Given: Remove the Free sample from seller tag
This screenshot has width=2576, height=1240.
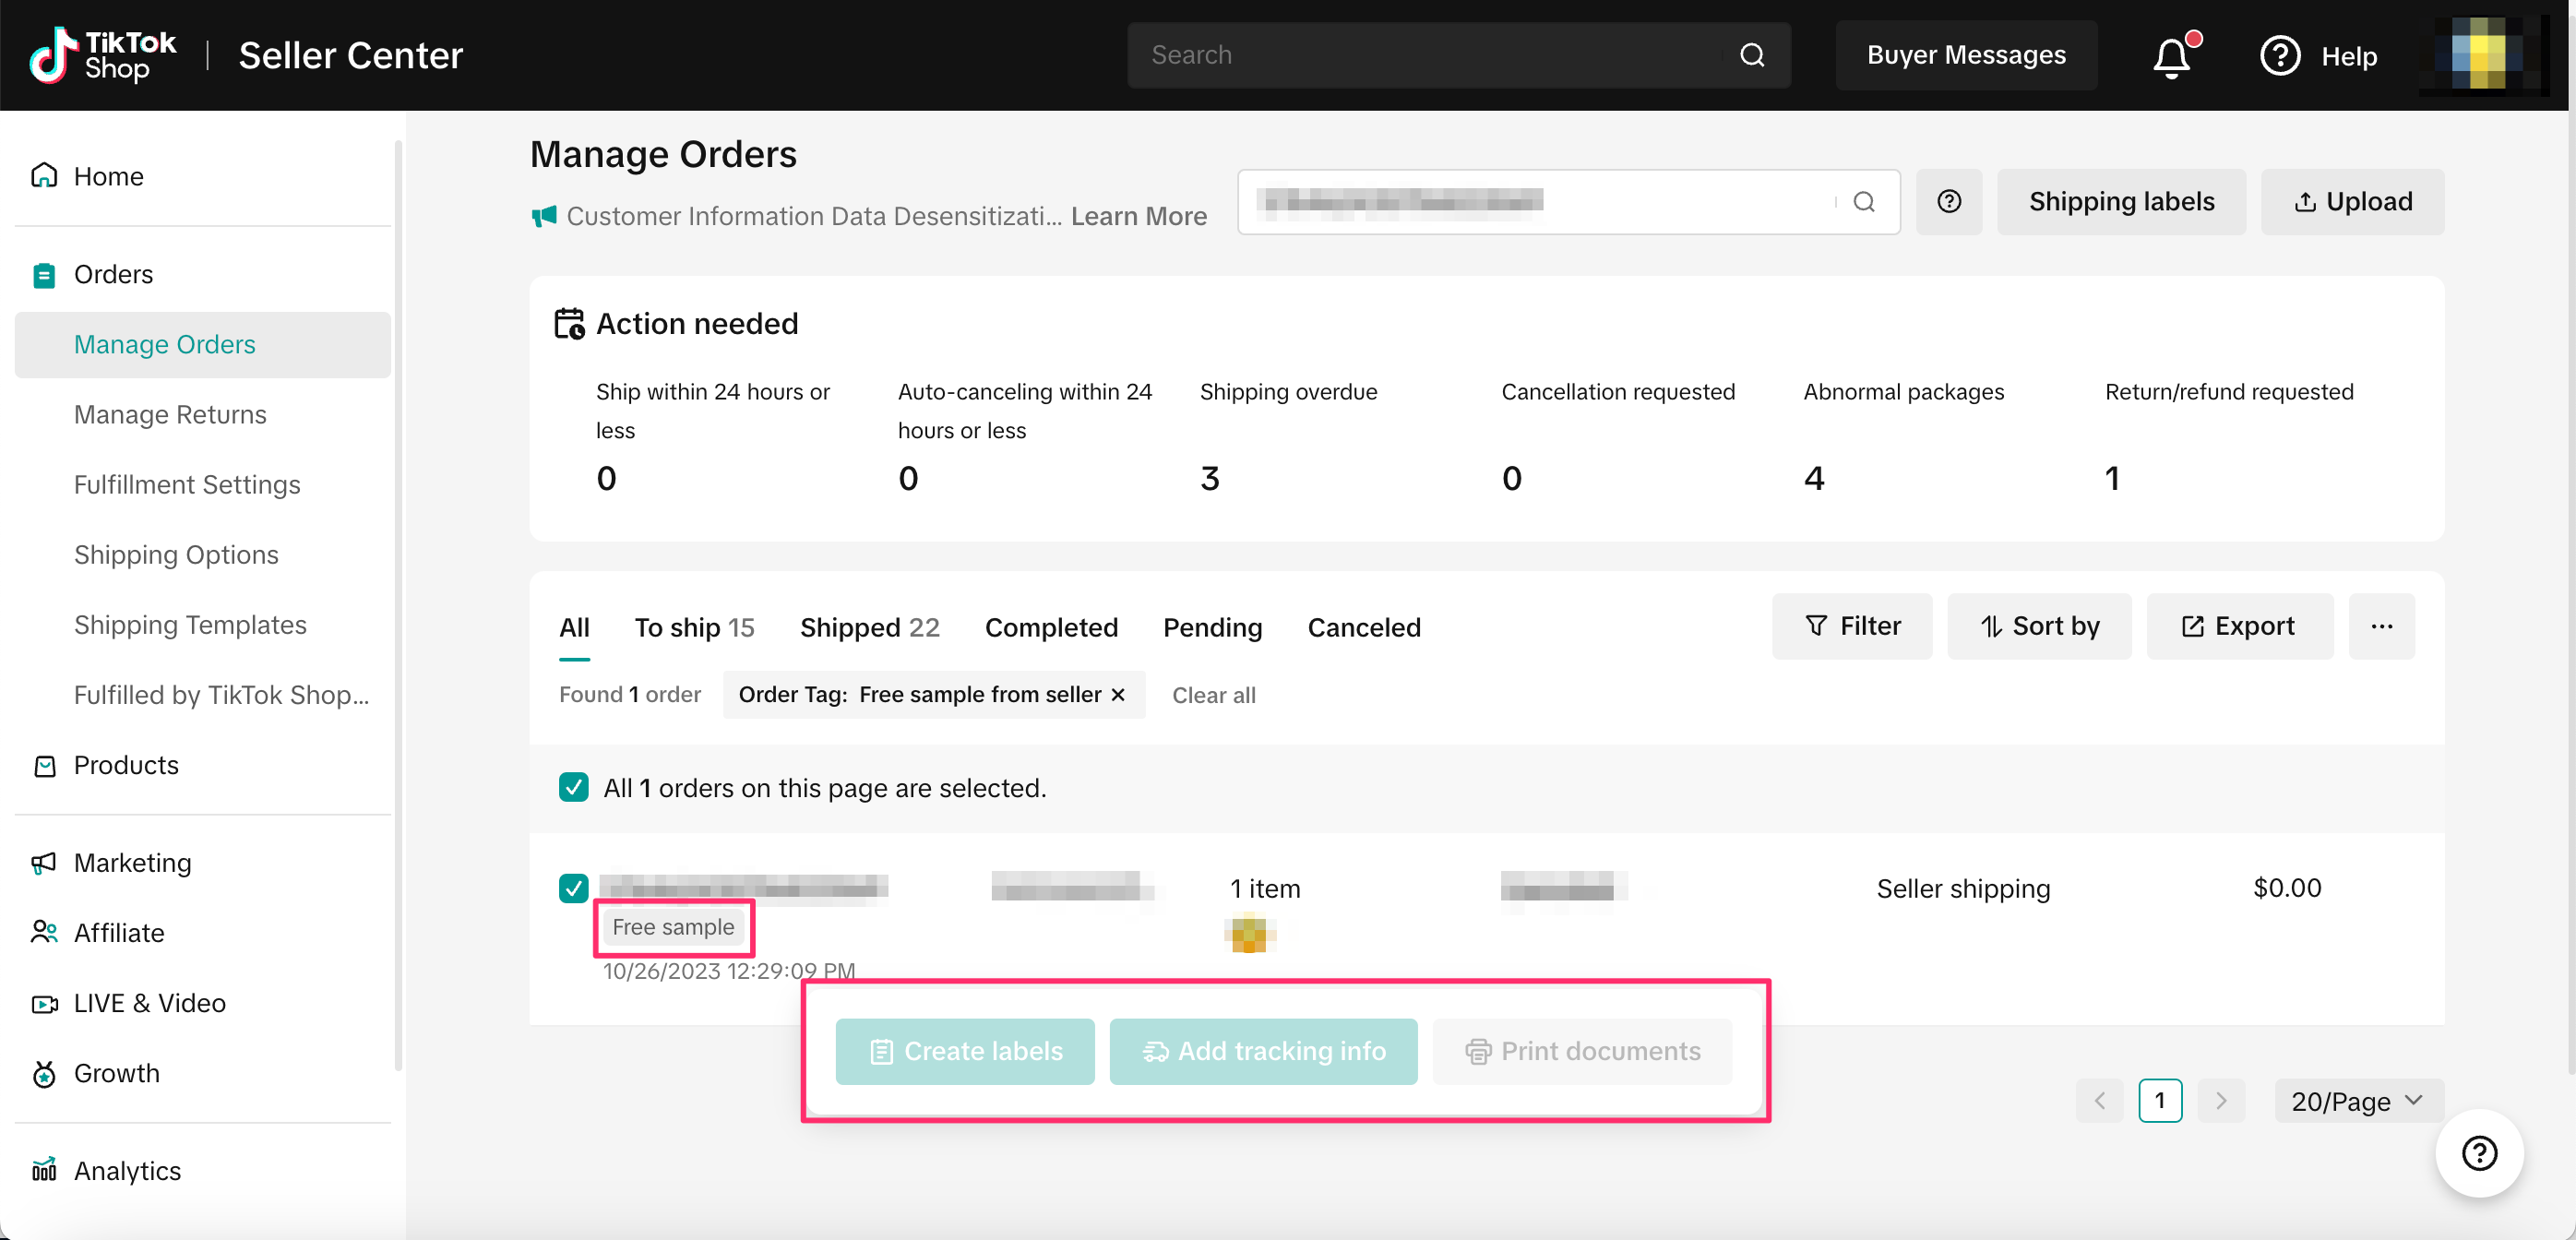Looking at the screenshot, I should 1118,695.
